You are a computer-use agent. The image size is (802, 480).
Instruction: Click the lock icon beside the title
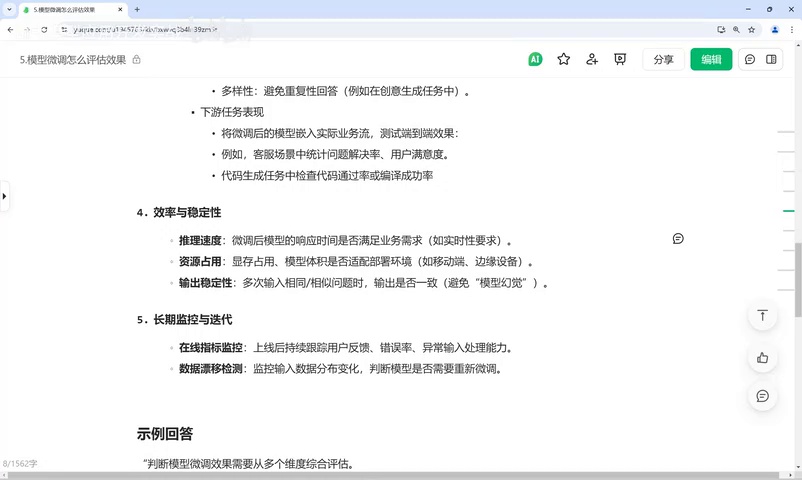click(x=137, y=59)
